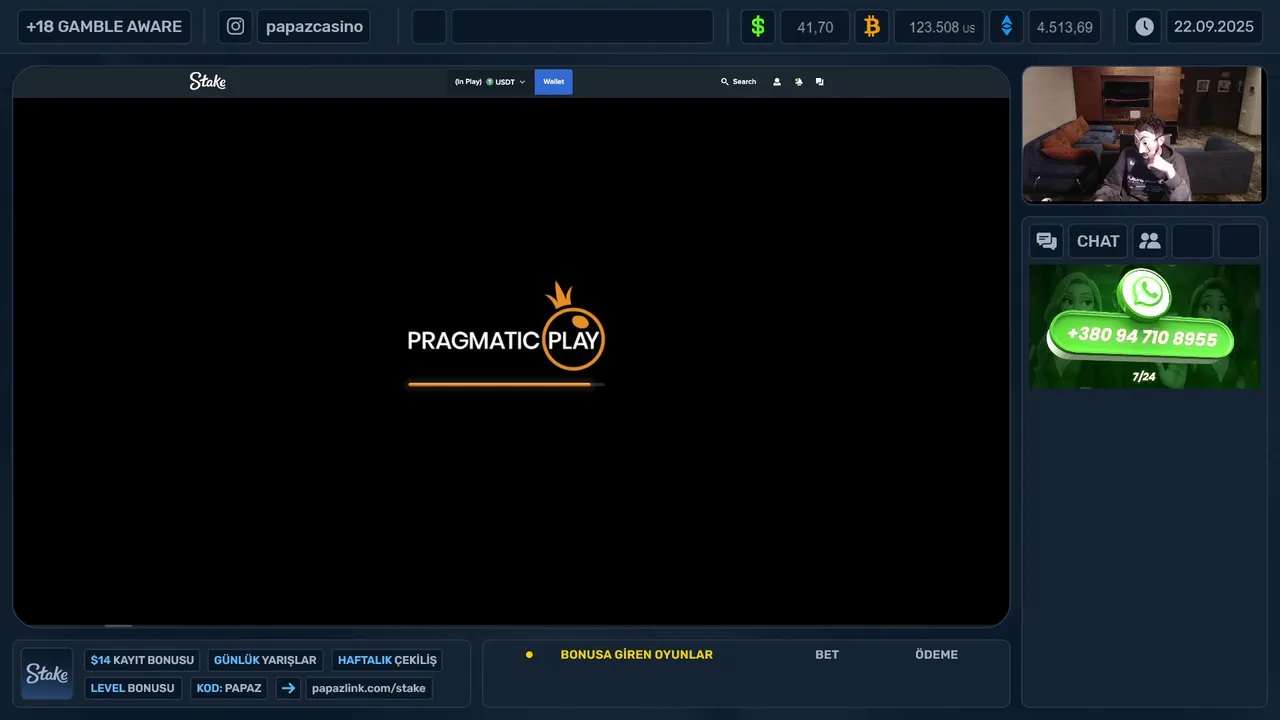Open the papazlink.com/stake link
Image resolution: width=1280 pixels, height=720 pixels.
coord(369,688)
